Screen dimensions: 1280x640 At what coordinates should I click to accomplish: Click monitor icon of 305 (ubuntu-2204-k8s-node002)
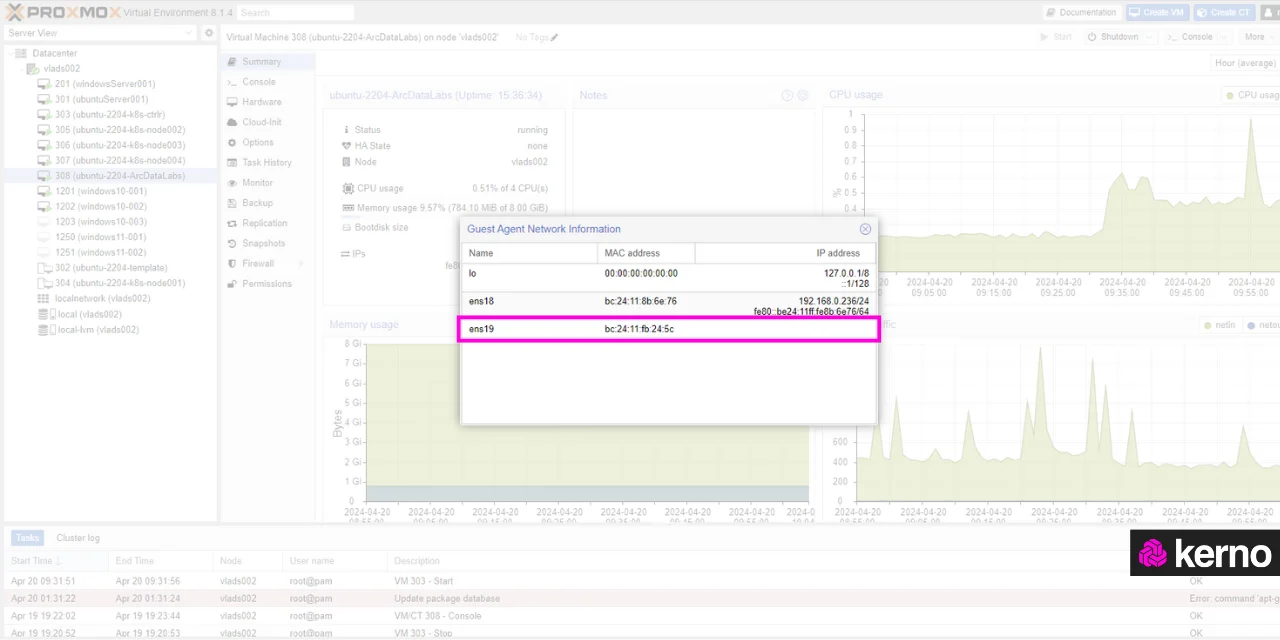(x=44, y=130)
